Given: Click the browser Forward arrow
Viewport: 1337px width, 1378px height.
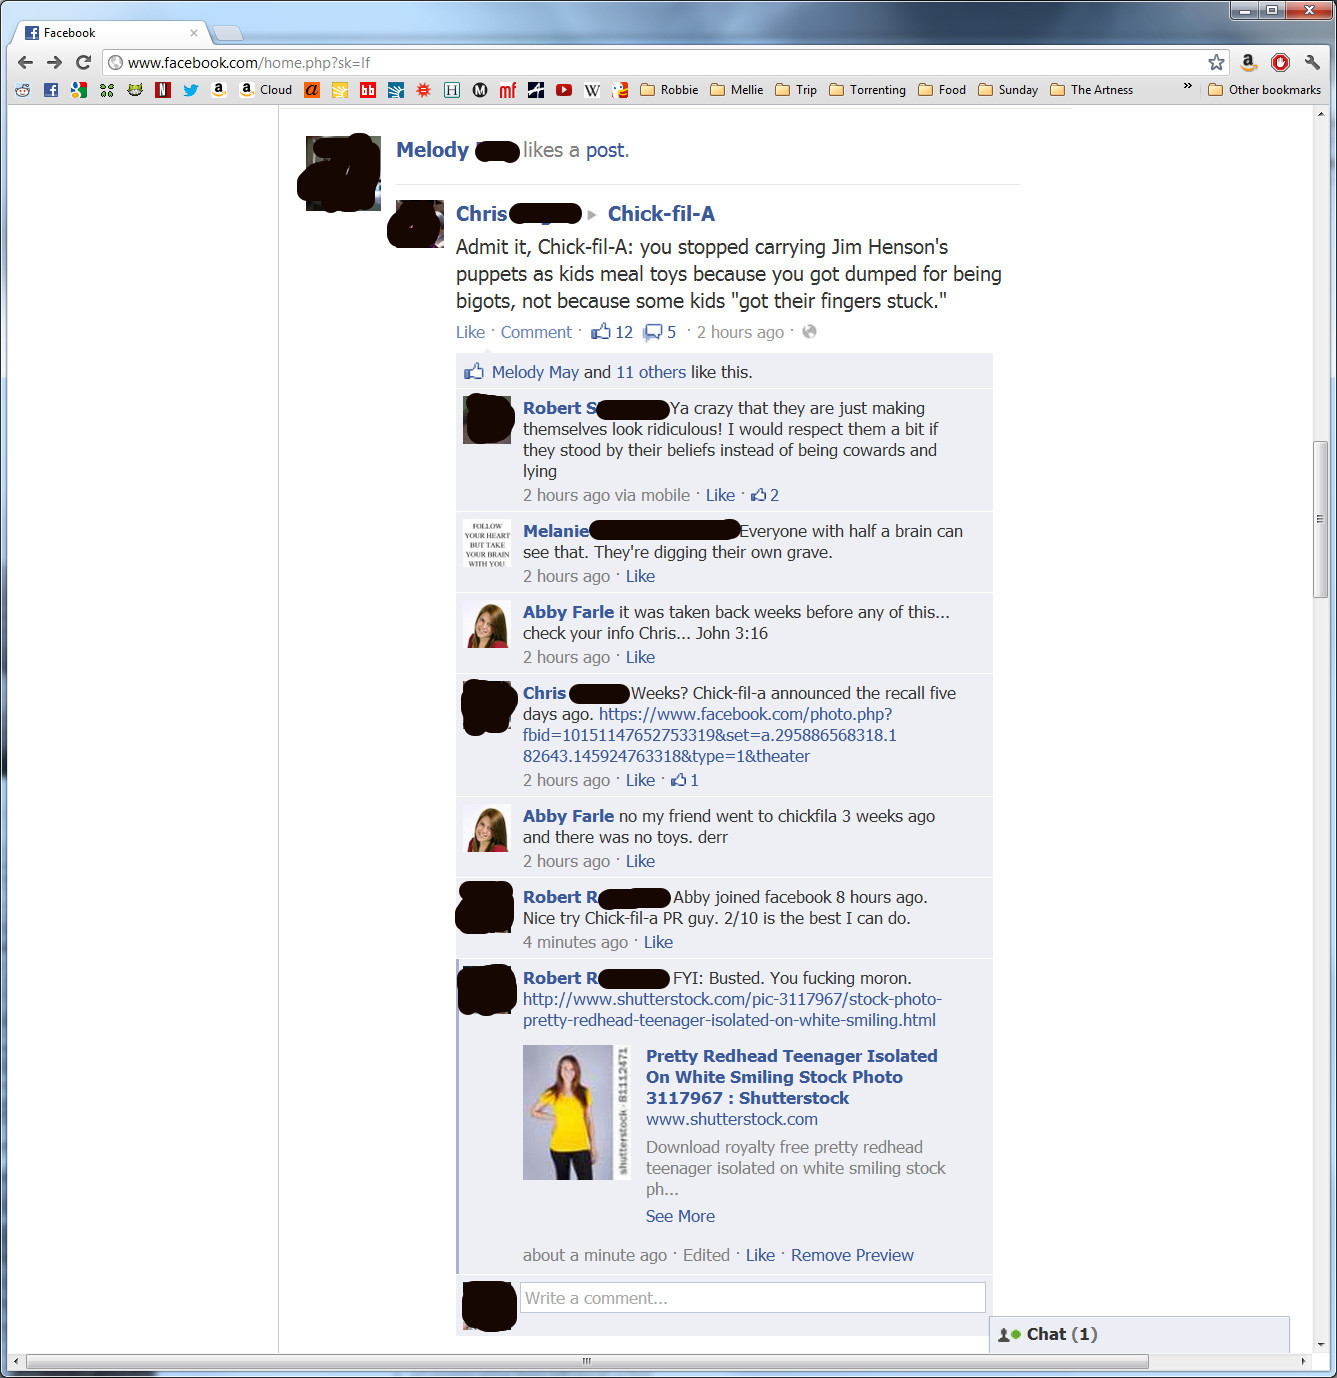Looking at the screenshot, I should pos(55,62).
